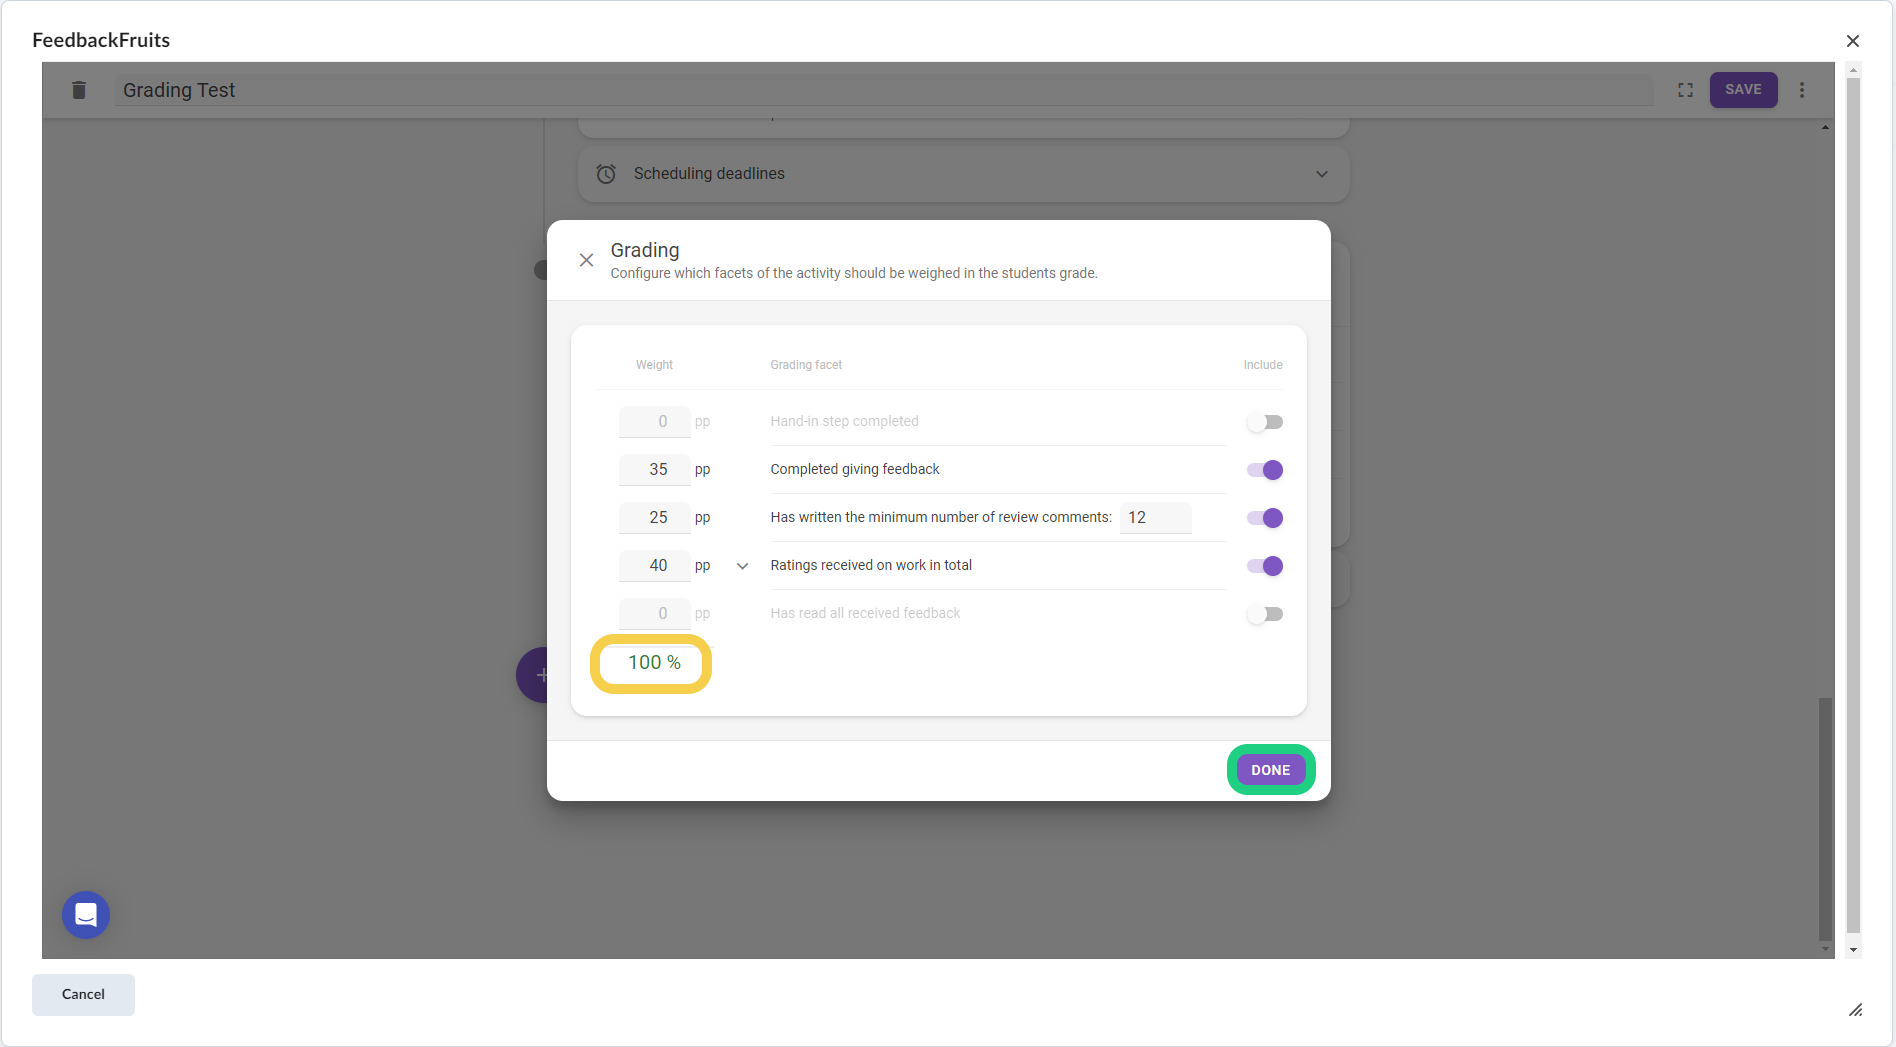The image size is (1896, 1047).
Task: Click the Cancel button
Action: pyautogui.click(x=83, y=994)
